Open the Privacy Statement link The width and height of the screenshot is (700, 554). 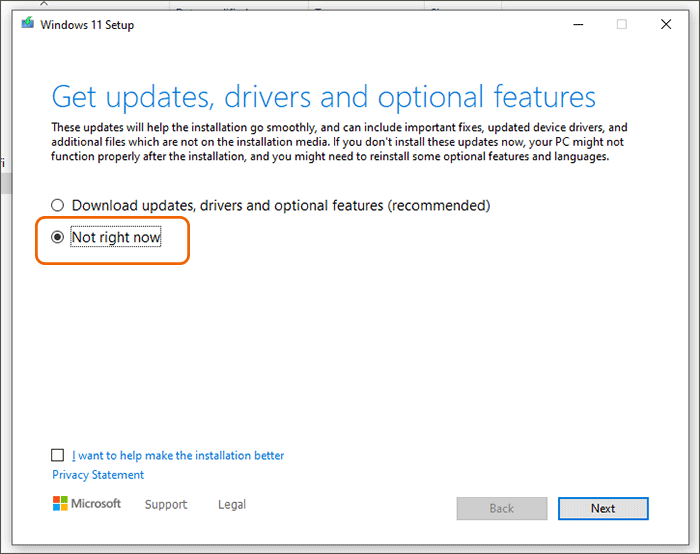pos(98,475)
